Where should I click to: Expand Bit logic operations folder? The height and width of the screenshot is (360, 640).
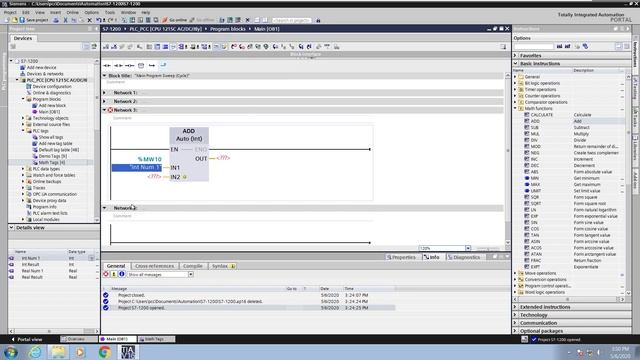point(515,83)
